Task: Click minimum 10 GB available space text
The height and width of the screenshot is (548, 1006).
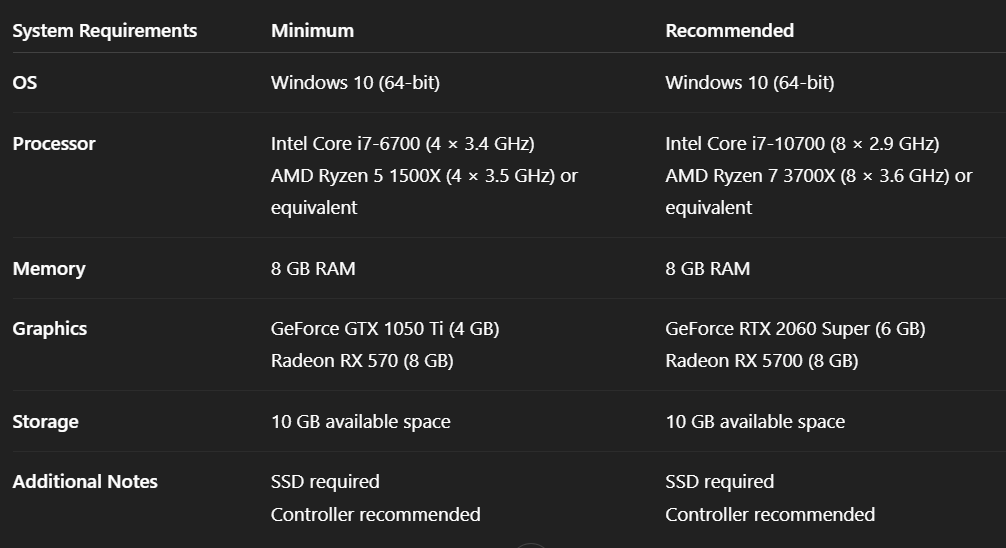Action: (x=360, y=422)
